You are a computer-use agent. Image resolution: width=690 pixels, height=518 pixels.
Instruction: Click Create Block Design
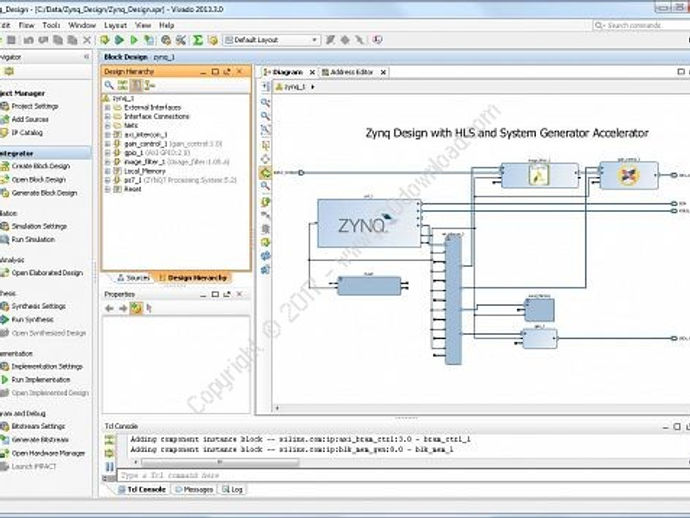(40, 166)
